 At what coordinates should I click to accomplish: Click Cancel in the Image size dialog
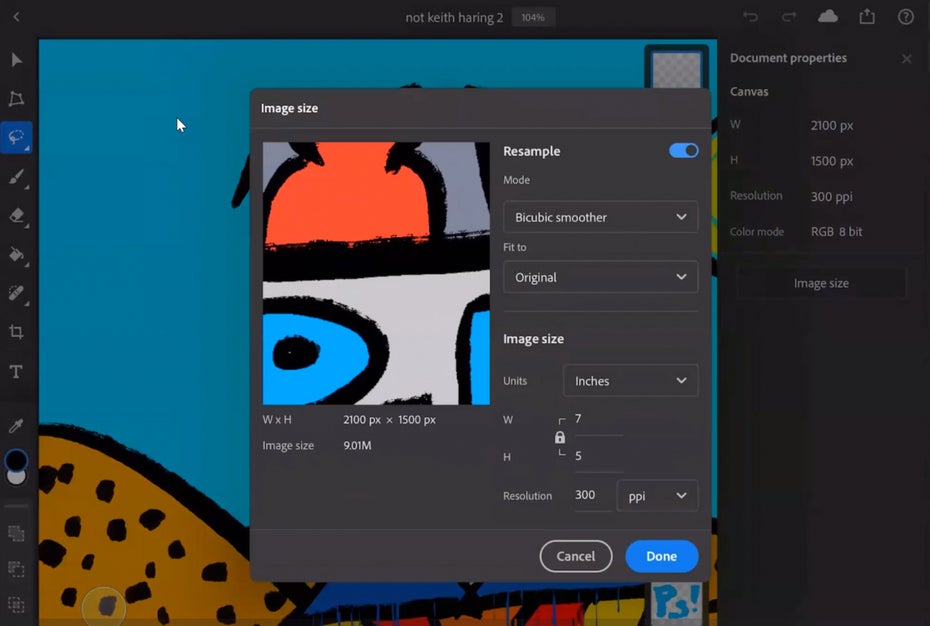tap(576, 556)
